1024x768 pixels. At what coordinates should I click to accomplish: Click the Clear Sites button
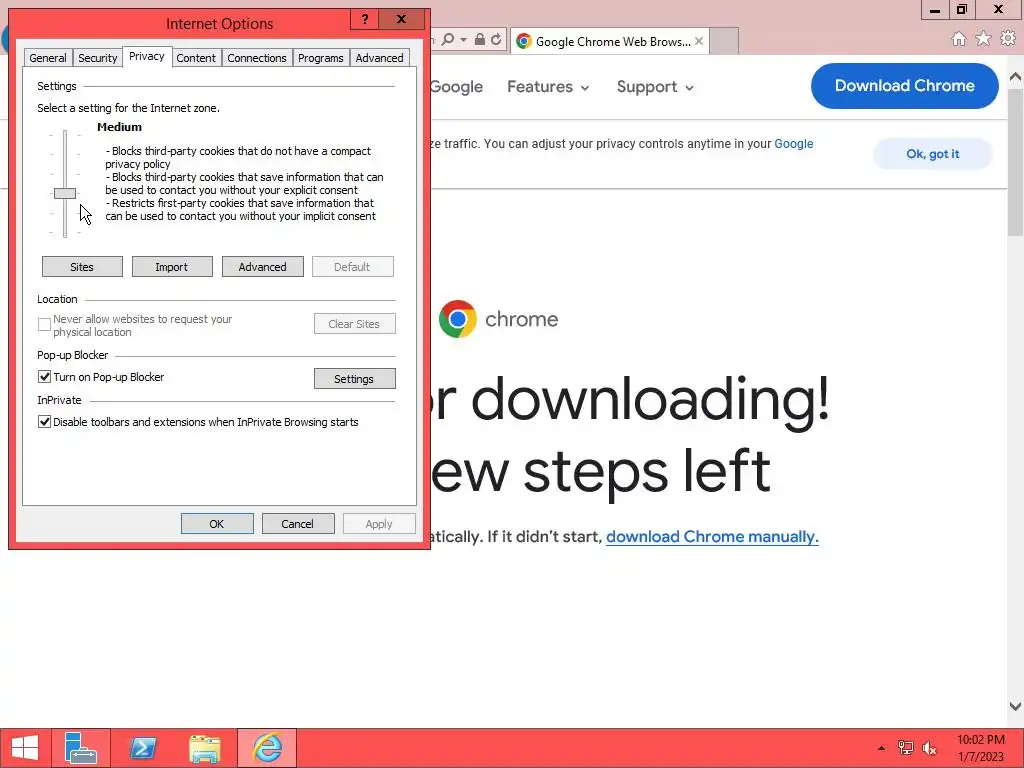(355, 324)
